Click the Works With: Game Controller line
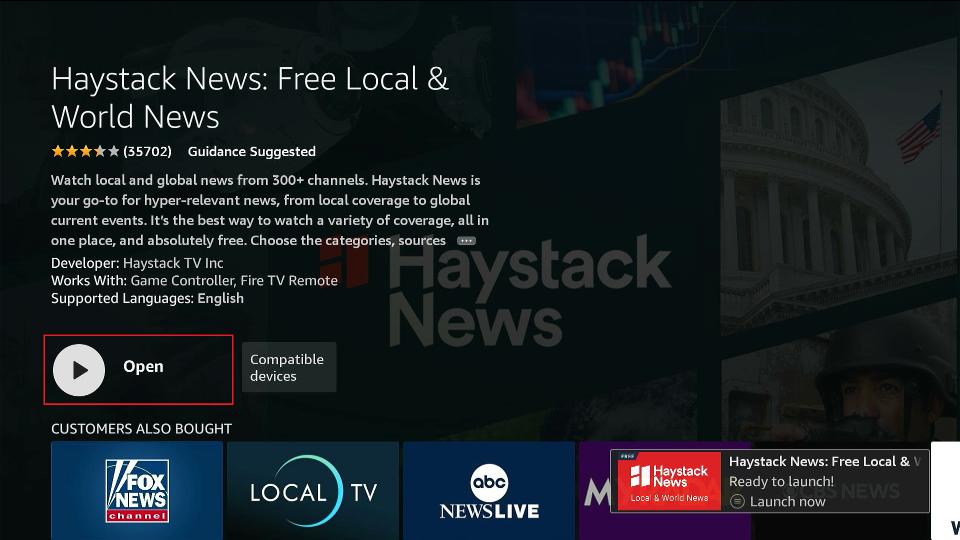This screenshot has width=960, height=540. [194, 280]
